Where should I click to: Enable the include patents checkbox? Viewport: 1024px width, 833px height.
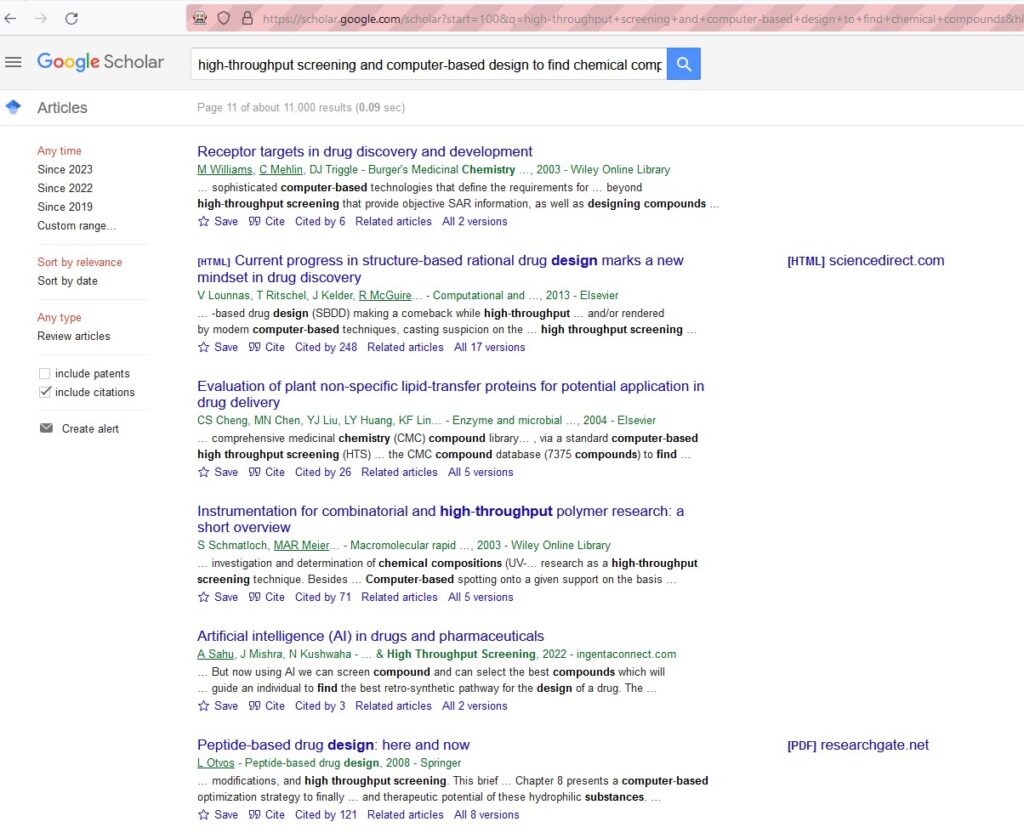tap(44, 374)
